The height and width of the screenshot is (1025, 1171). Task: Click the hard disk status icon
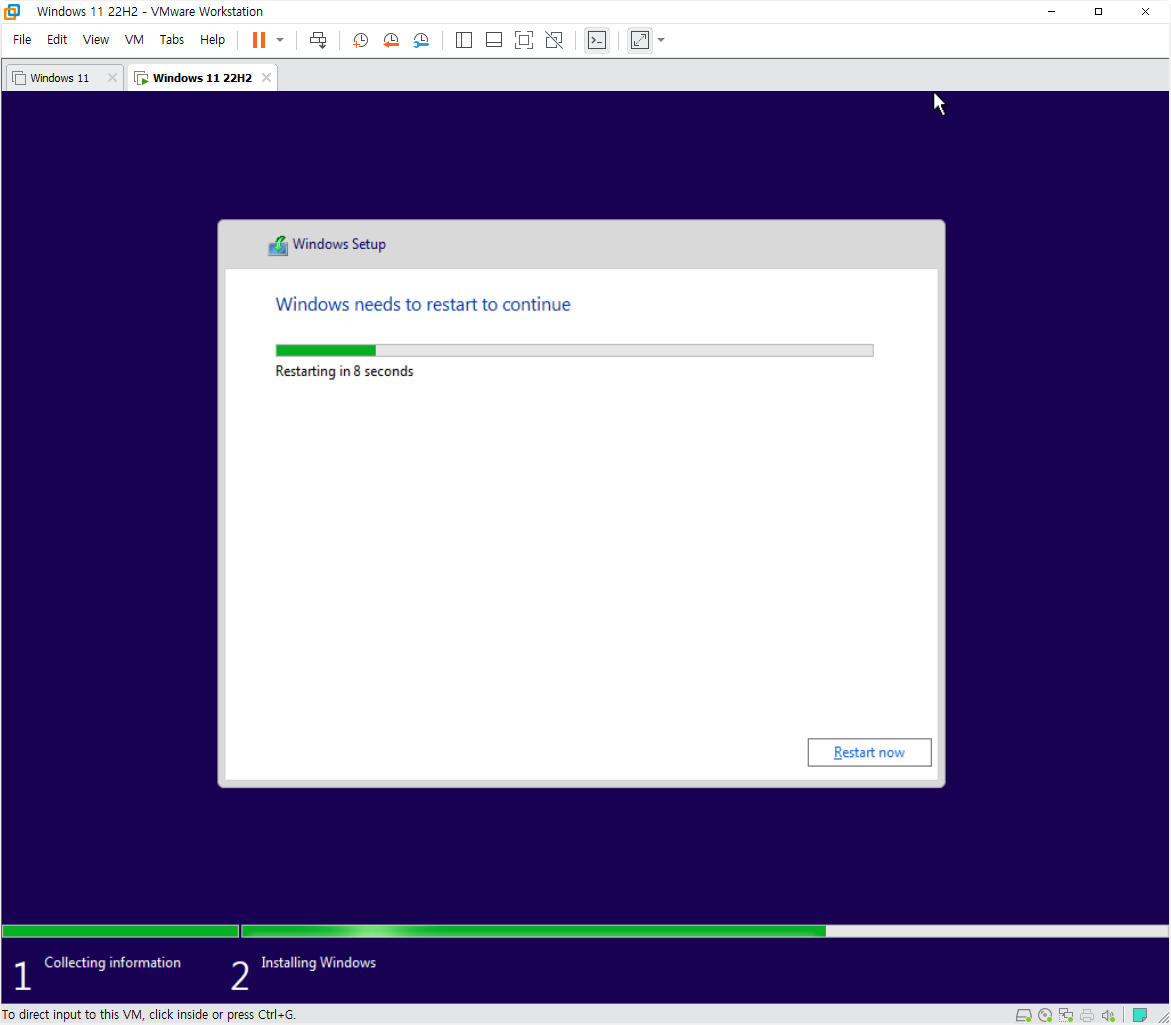[x=1024, y=1015]
